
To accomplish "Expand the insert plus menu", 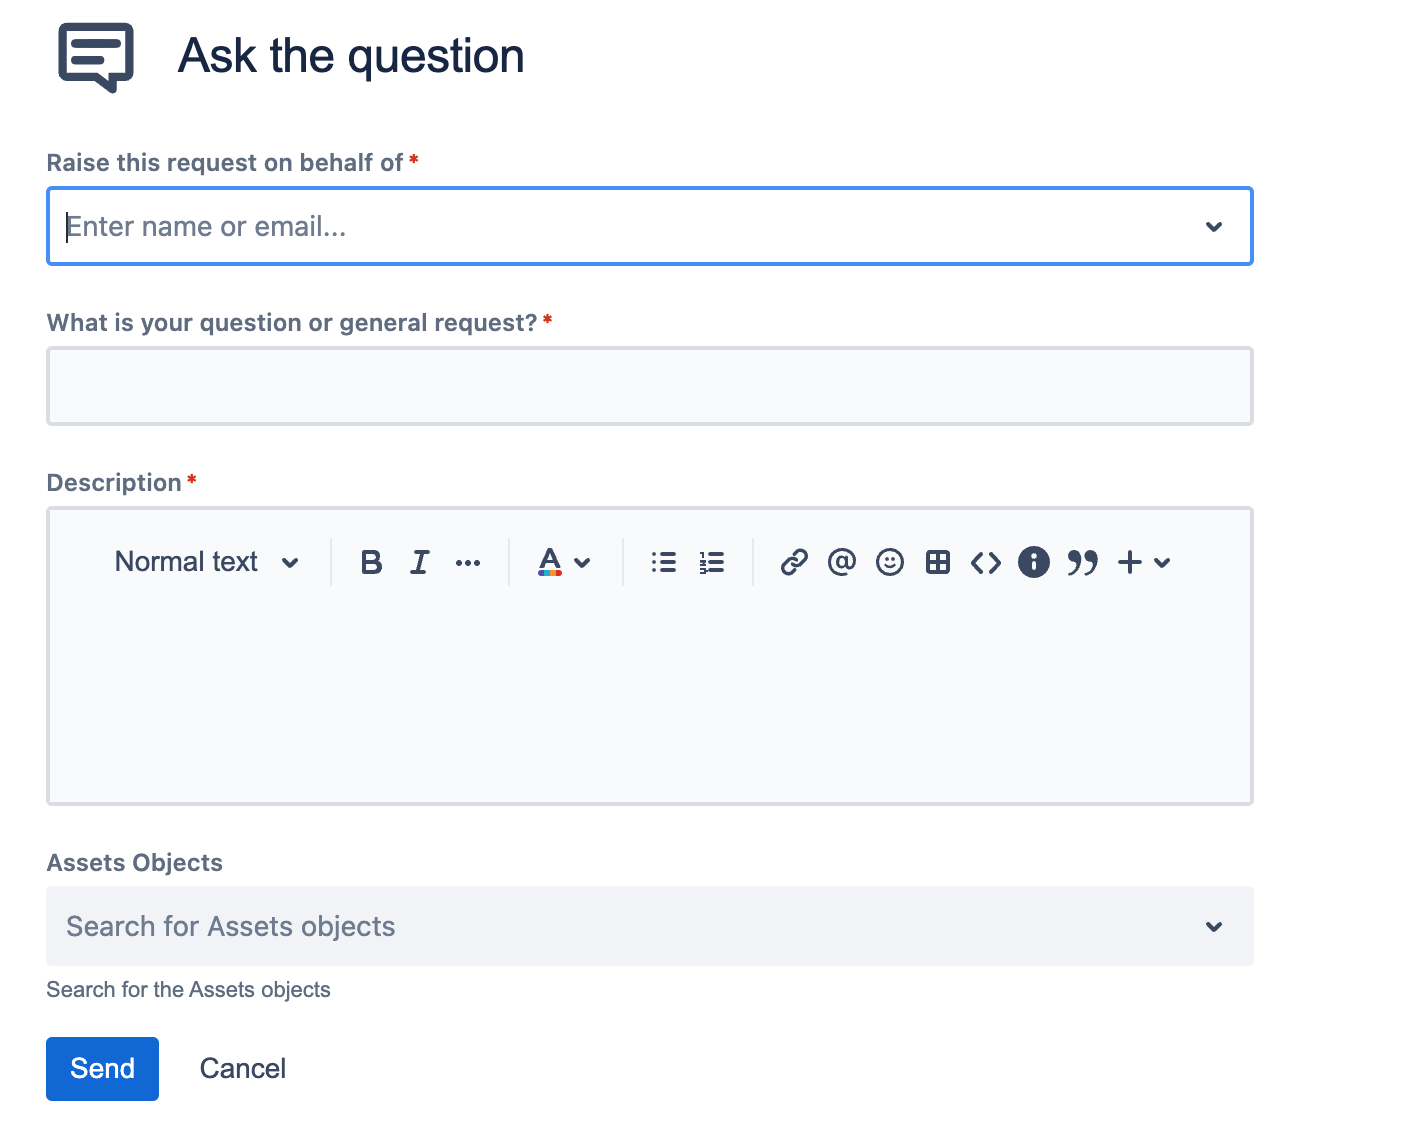I will coord(1144,562).
